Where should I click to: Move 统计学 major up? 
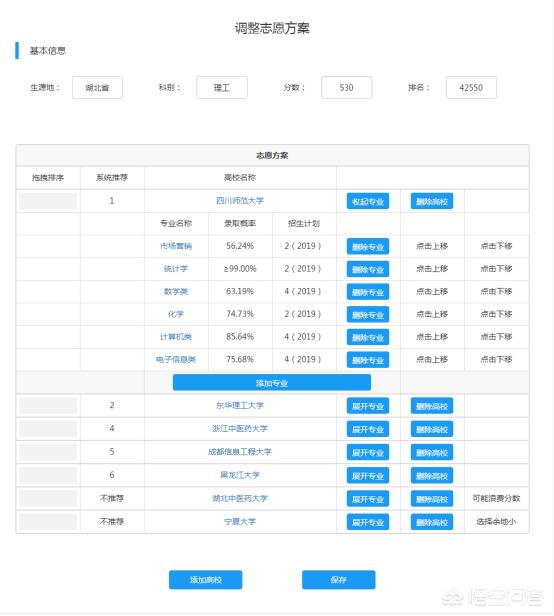pyautogui.click(x=432, y=269)
